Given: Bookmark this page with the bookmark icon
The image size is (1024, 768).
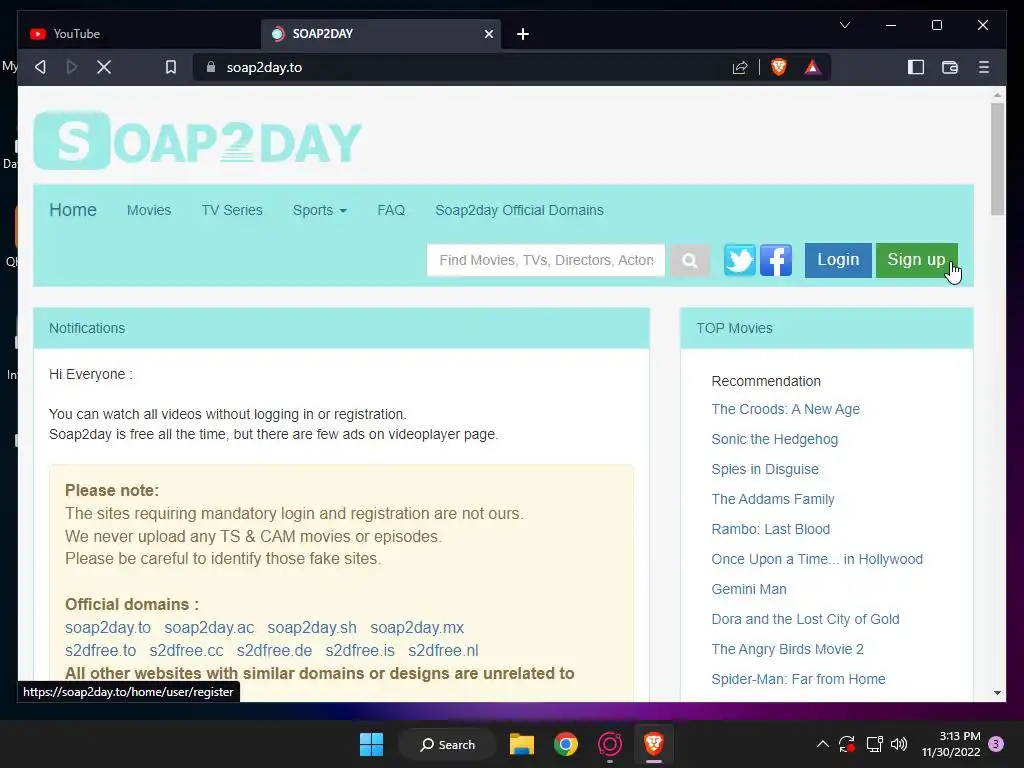Looking at the screenshot, I should click(x=170, y=67).
